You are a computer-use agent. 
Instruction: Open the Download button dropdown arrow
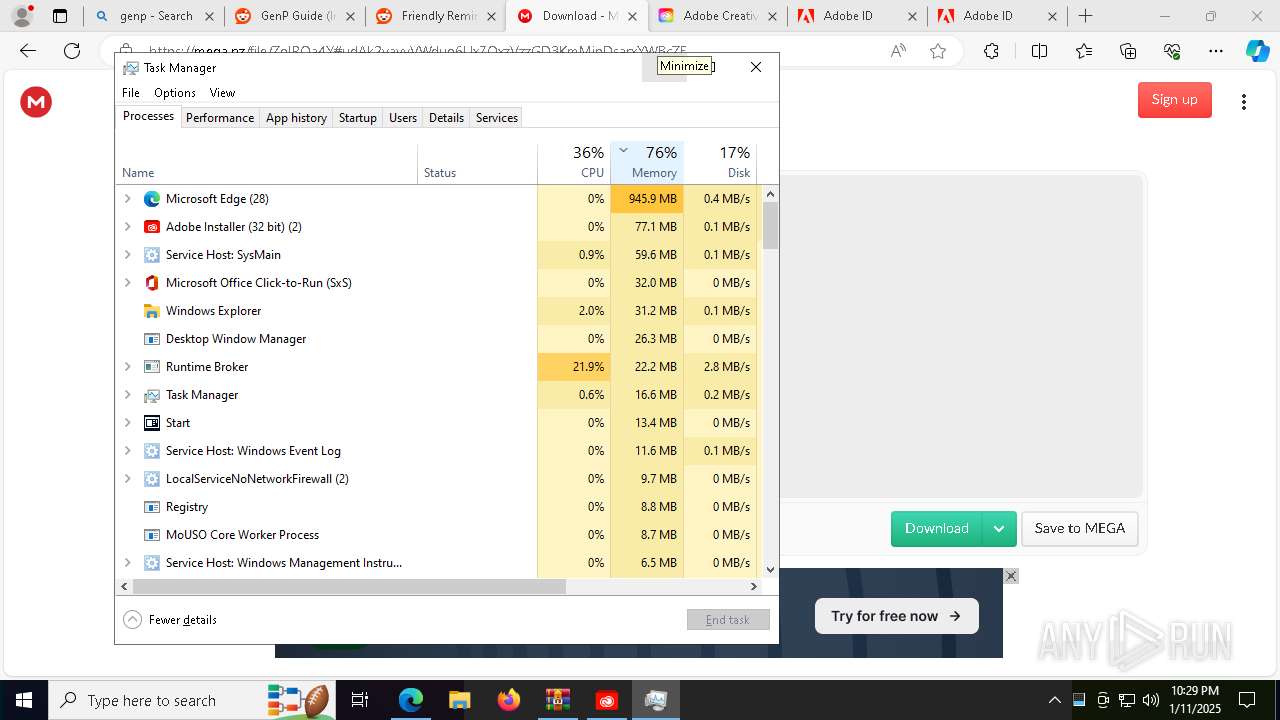point(999,529)
